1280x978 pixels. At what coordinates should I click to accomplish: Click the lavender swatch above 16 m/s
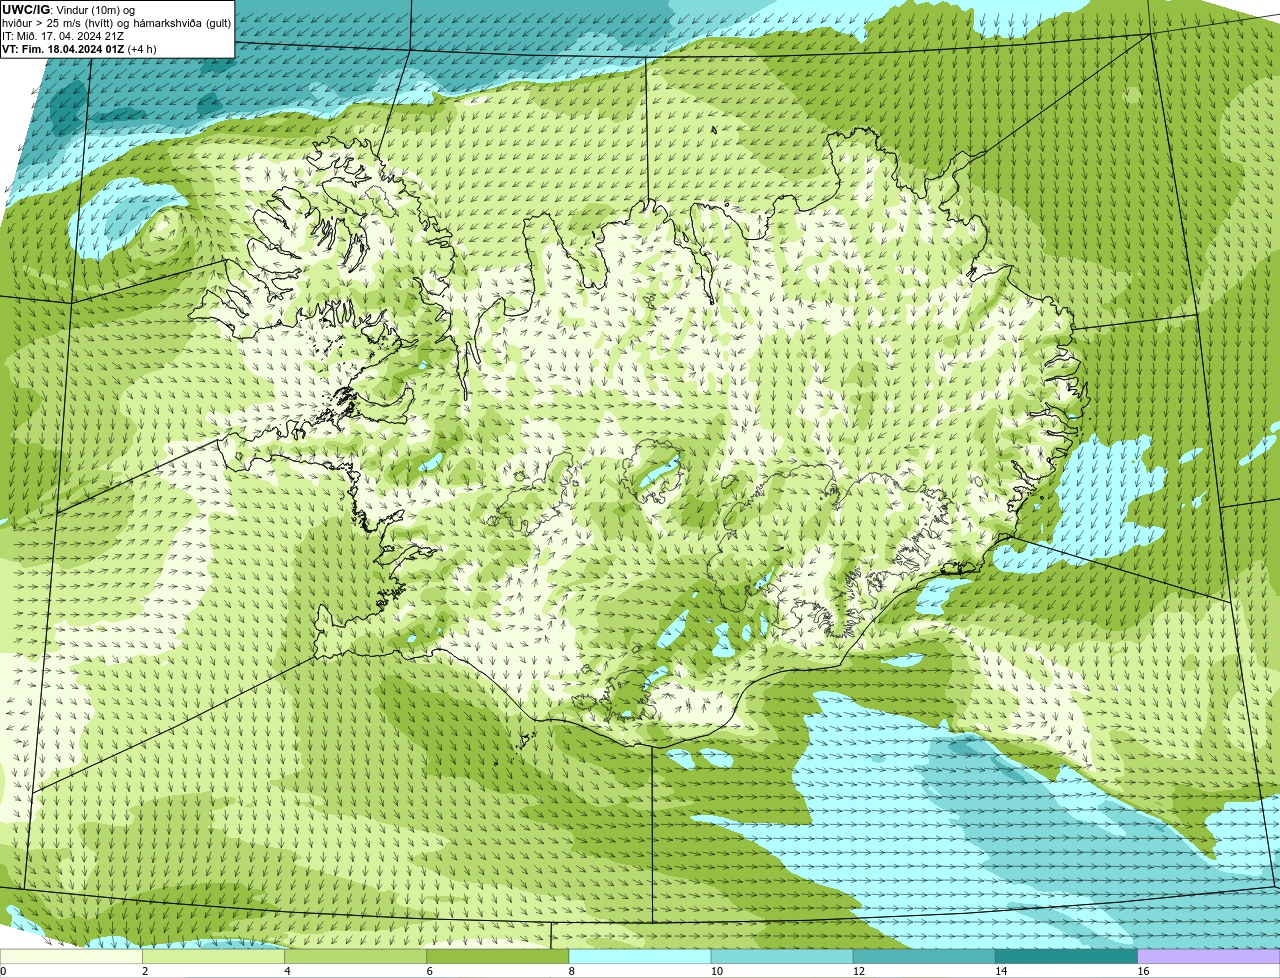pyautogui.click(x=1209, y=957)
